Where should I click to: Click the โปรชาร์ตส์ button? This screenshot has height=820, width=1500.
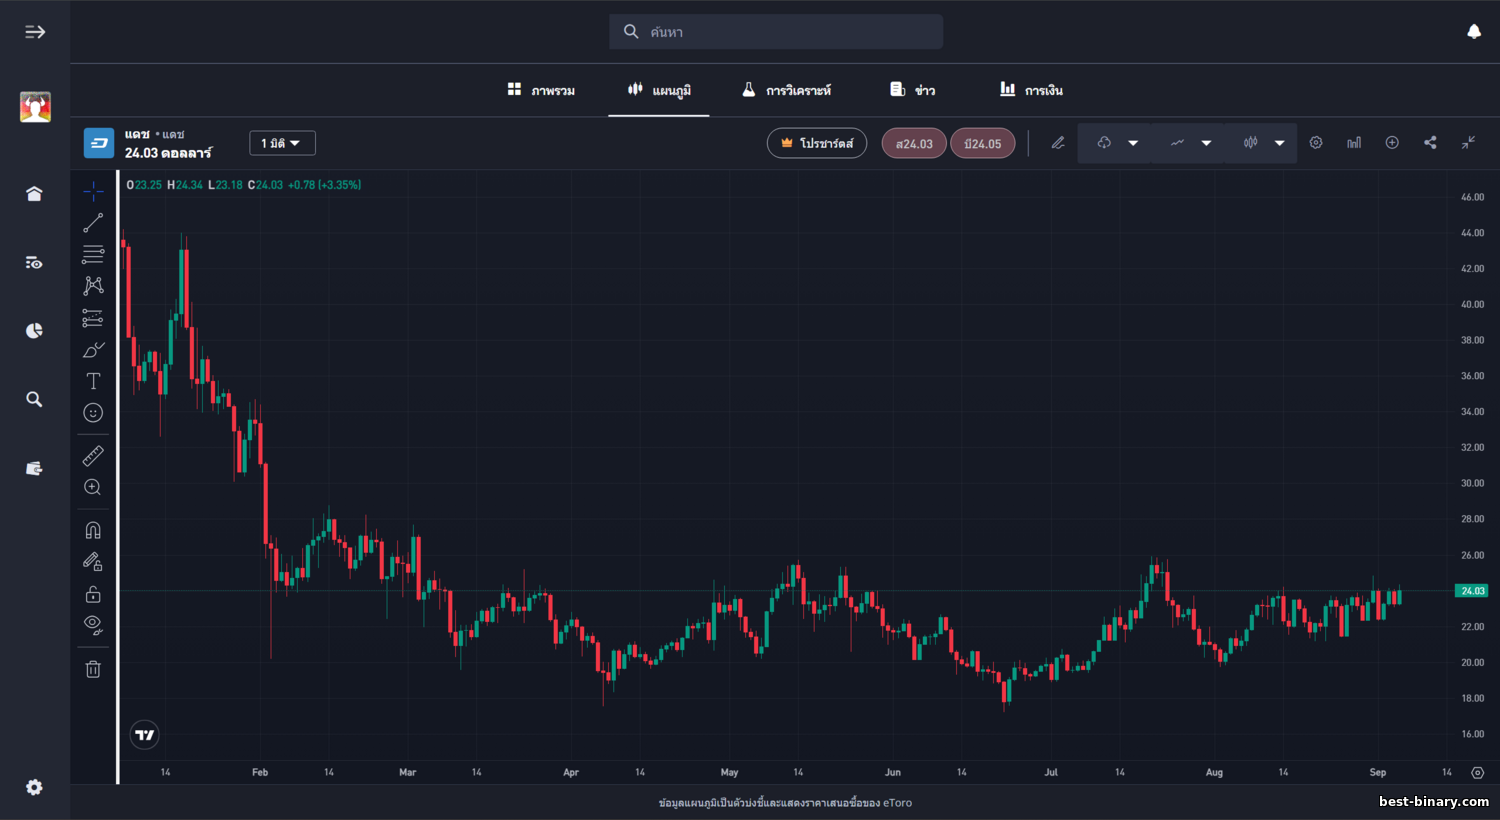[x=816, y=143]
